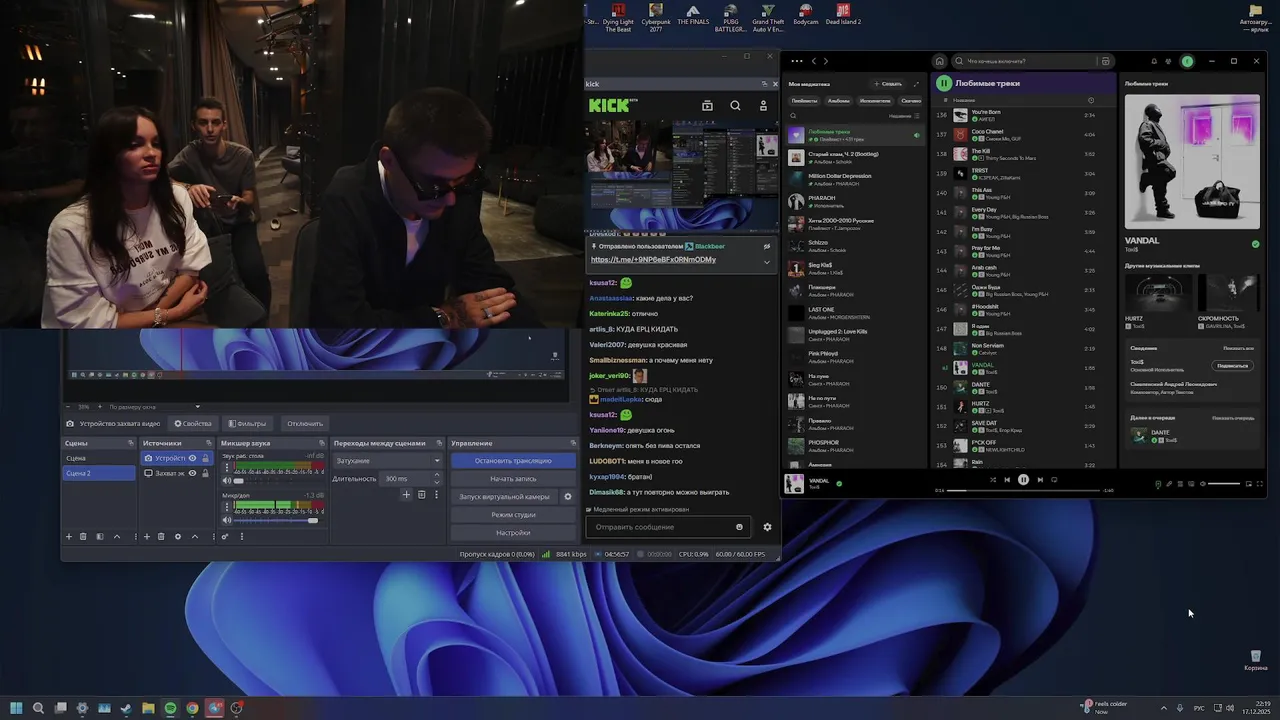The image size is (1280, 720).
Task: Open Spotify friend activity icon
Action: pos(1168,61)
